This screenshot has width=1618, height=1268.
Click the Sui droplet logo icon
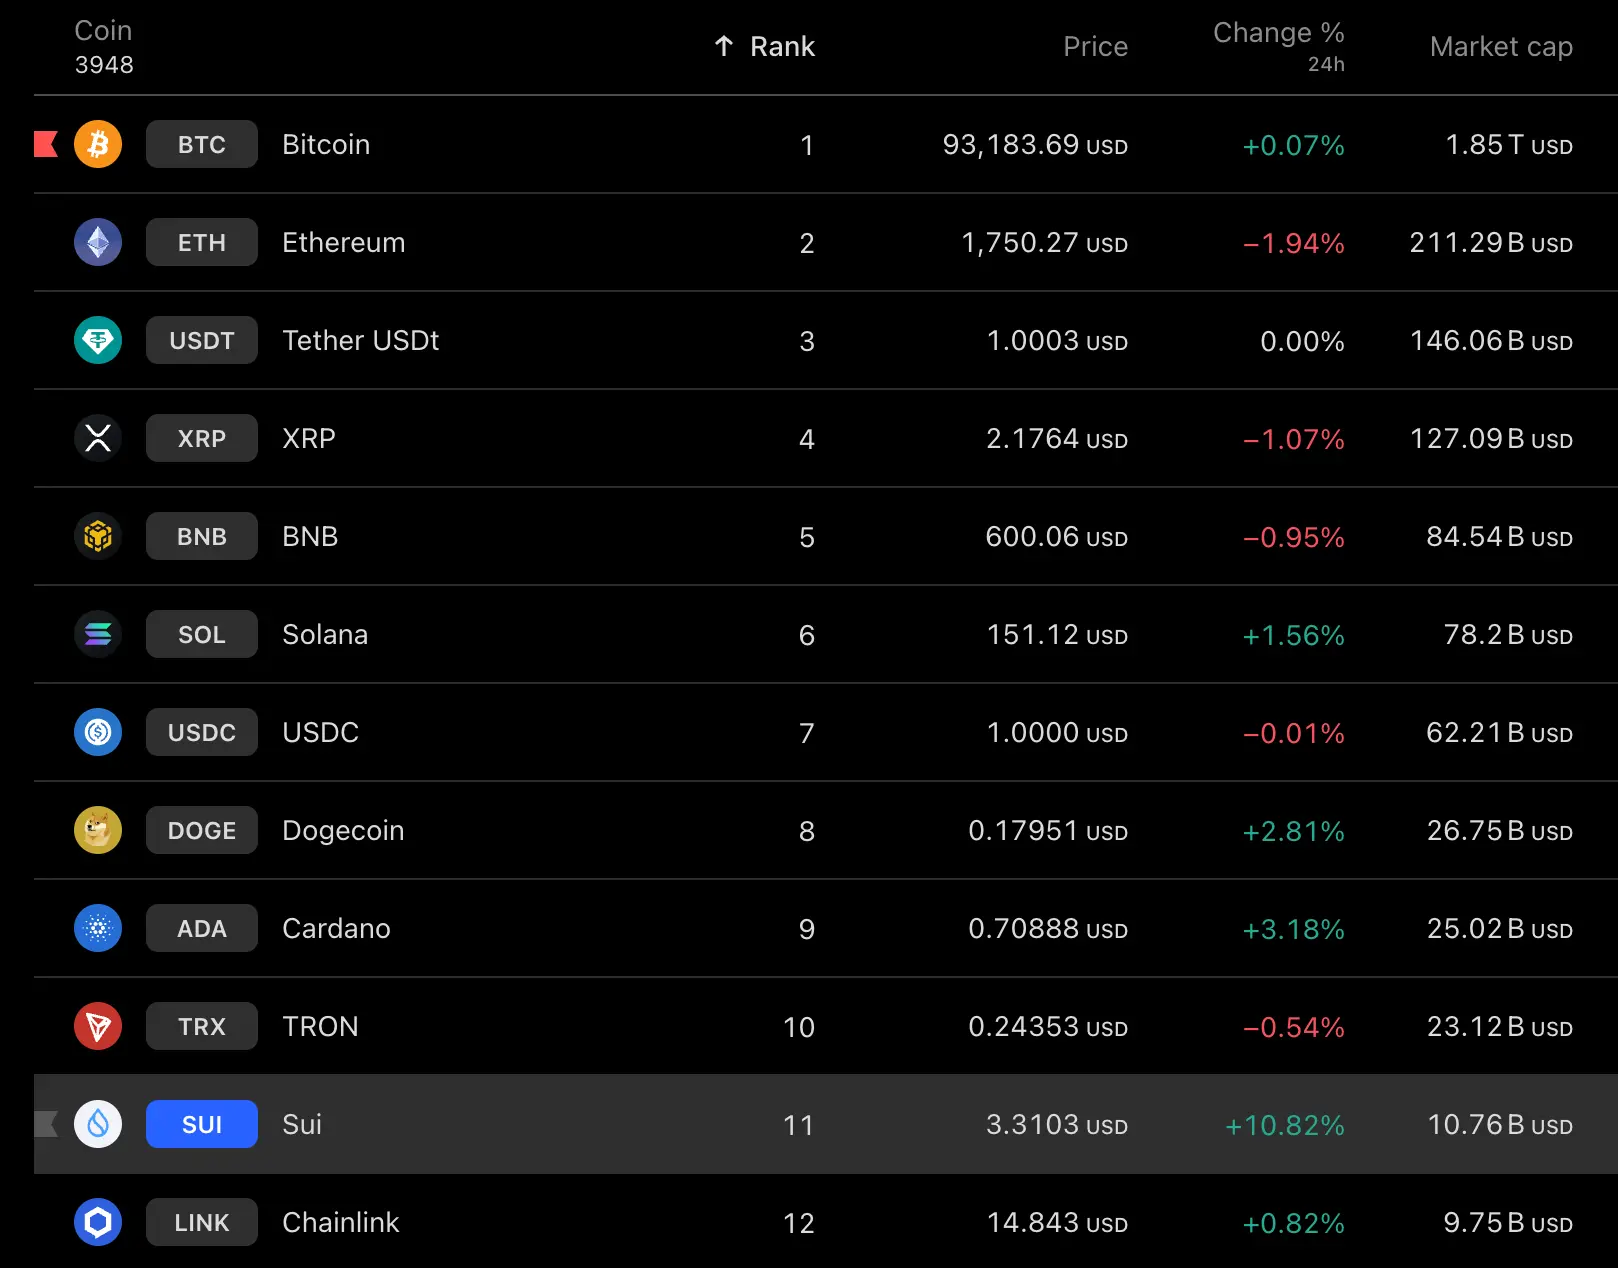click(98, 1124)
